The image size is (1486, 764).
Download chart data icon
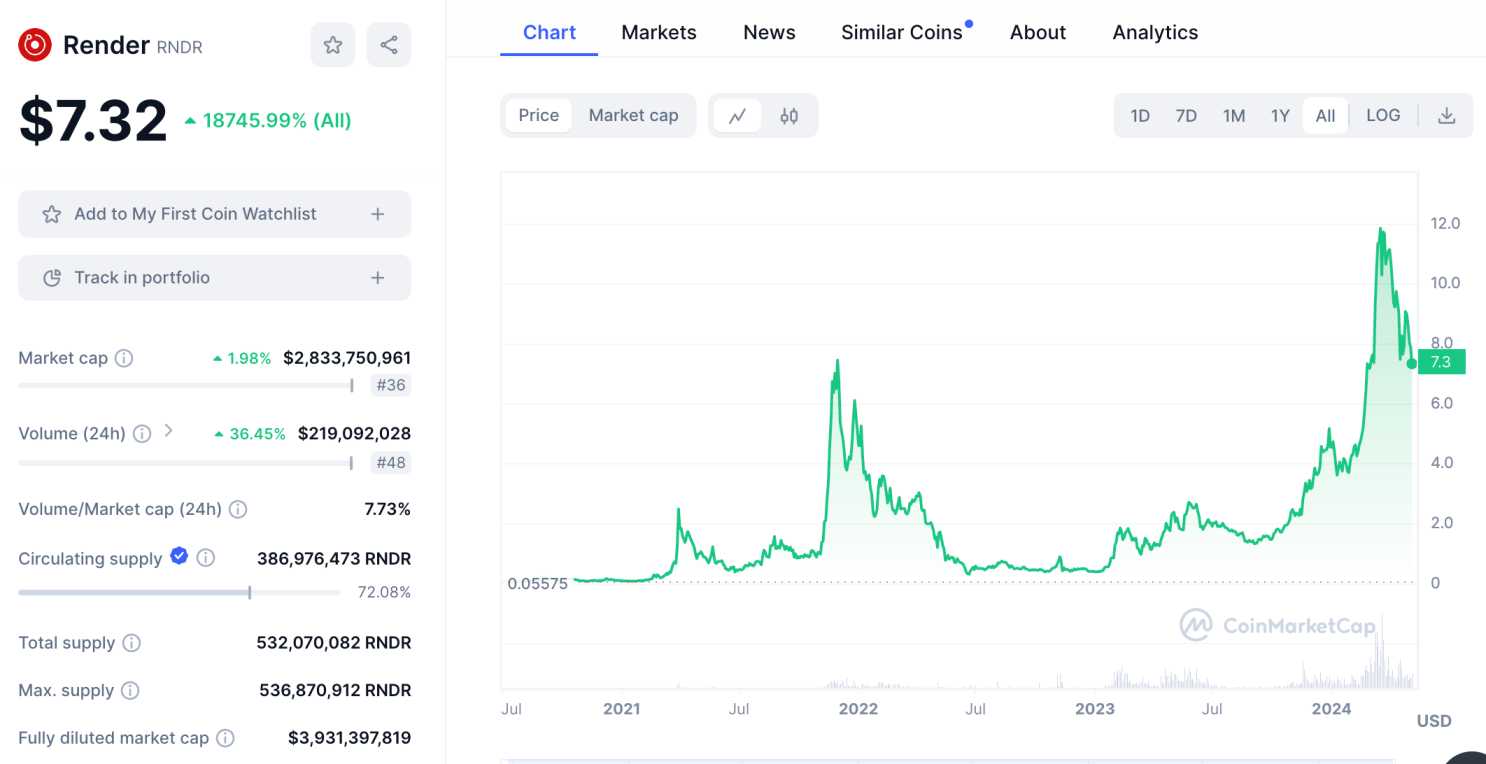click(1446, 116)
